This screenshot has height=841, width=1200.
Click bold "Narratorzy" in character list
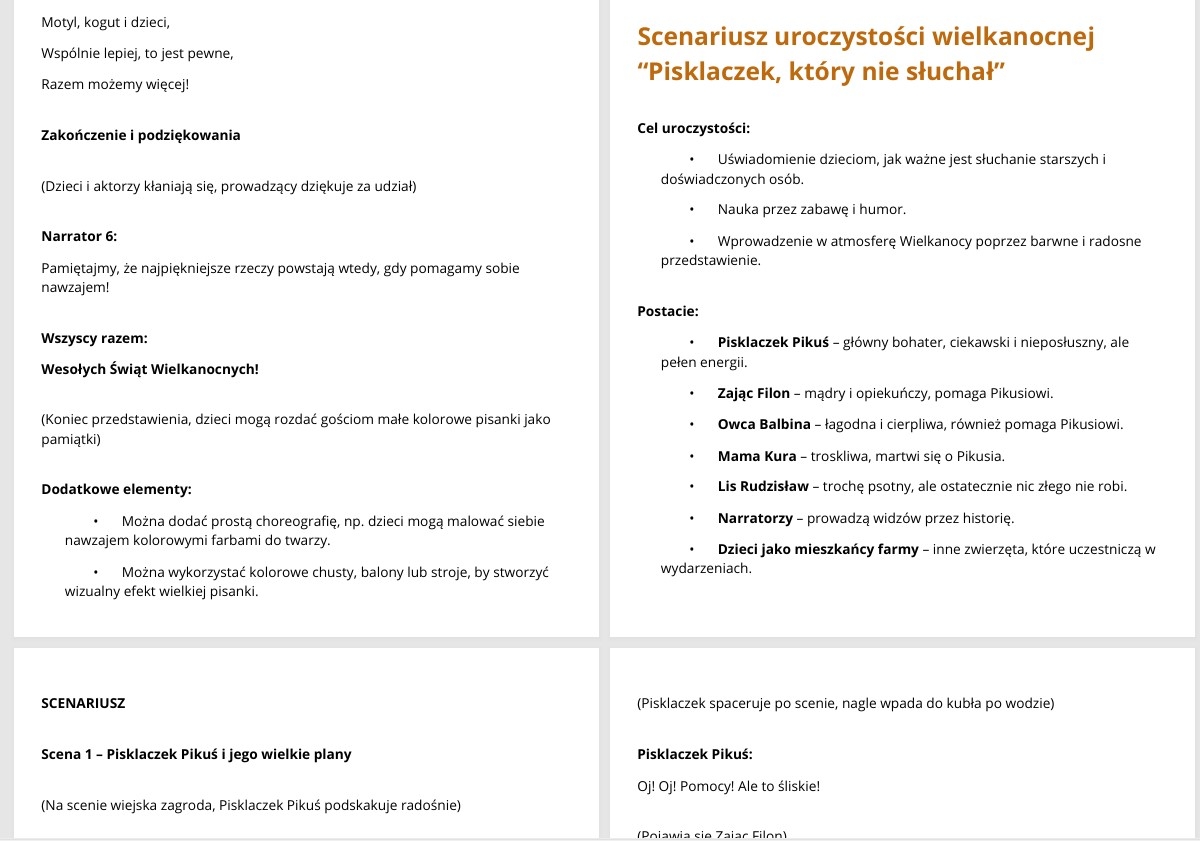(x=756, y=518)
